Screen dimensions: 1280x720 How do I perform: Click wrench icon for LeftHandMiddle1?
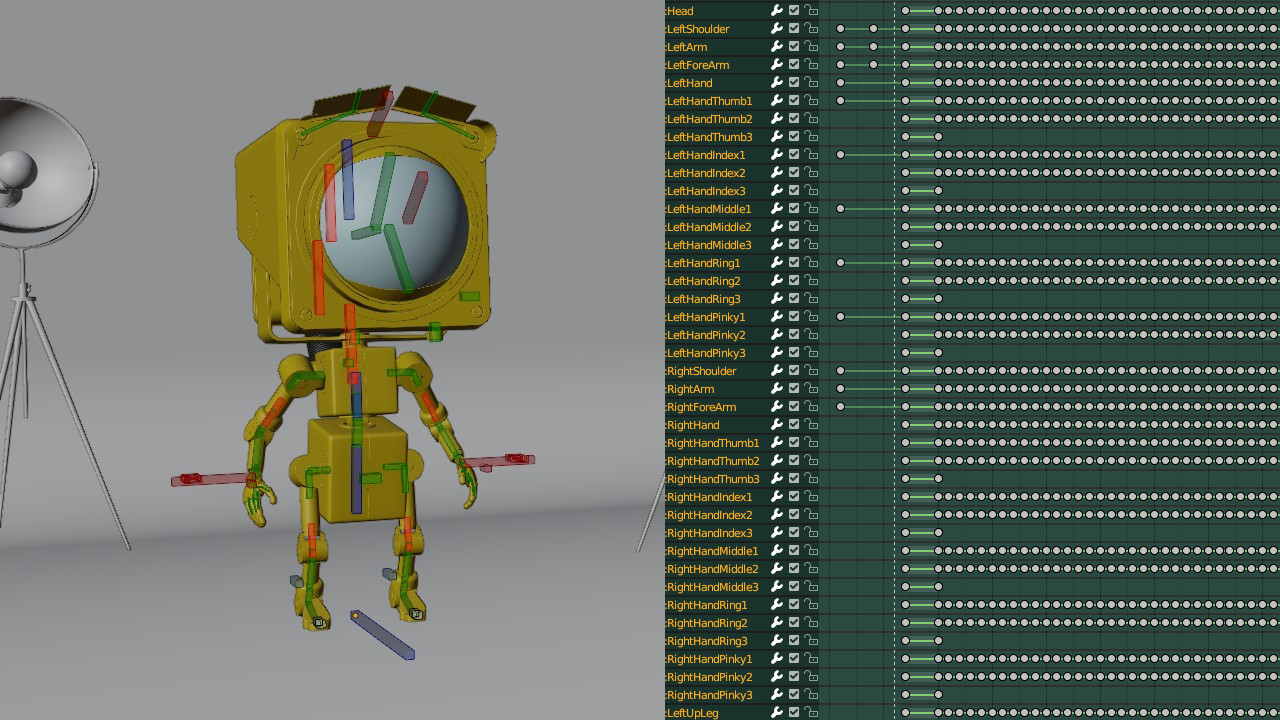tap(776, 208)
